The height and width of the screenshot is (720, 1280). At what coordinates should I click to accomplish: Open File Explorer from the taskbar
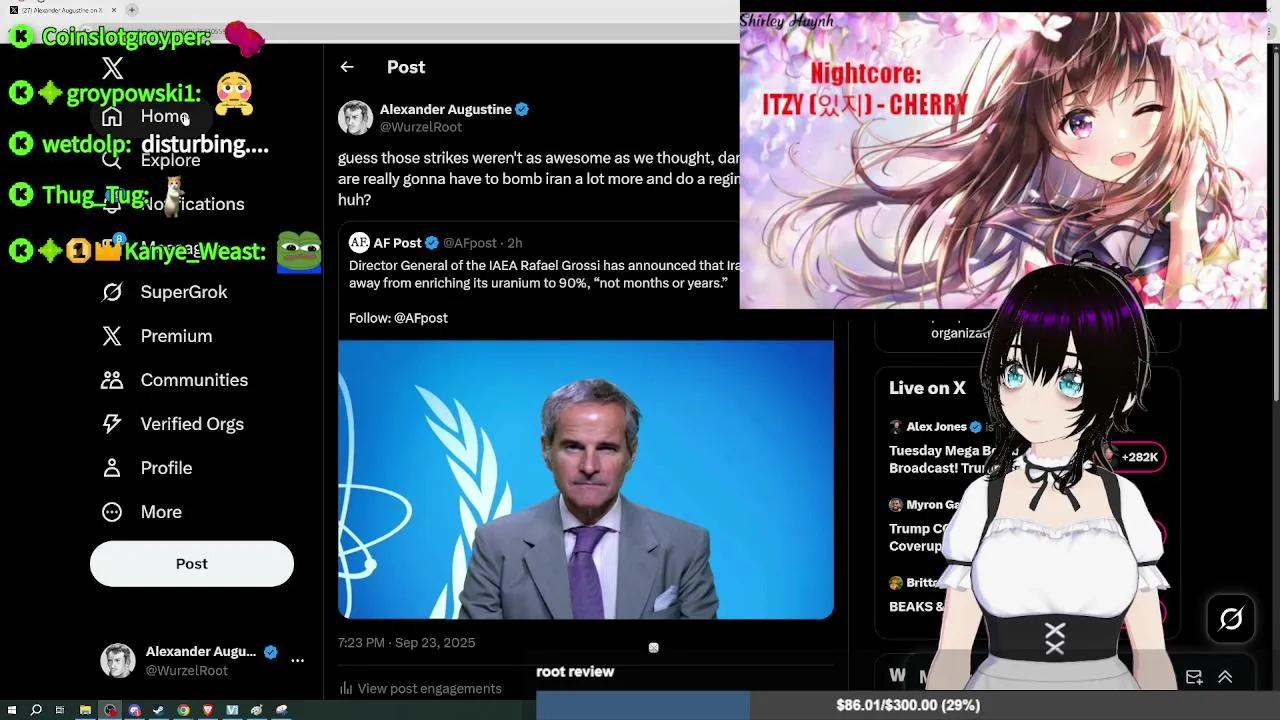pyautogui.click(x=85, y=710)
